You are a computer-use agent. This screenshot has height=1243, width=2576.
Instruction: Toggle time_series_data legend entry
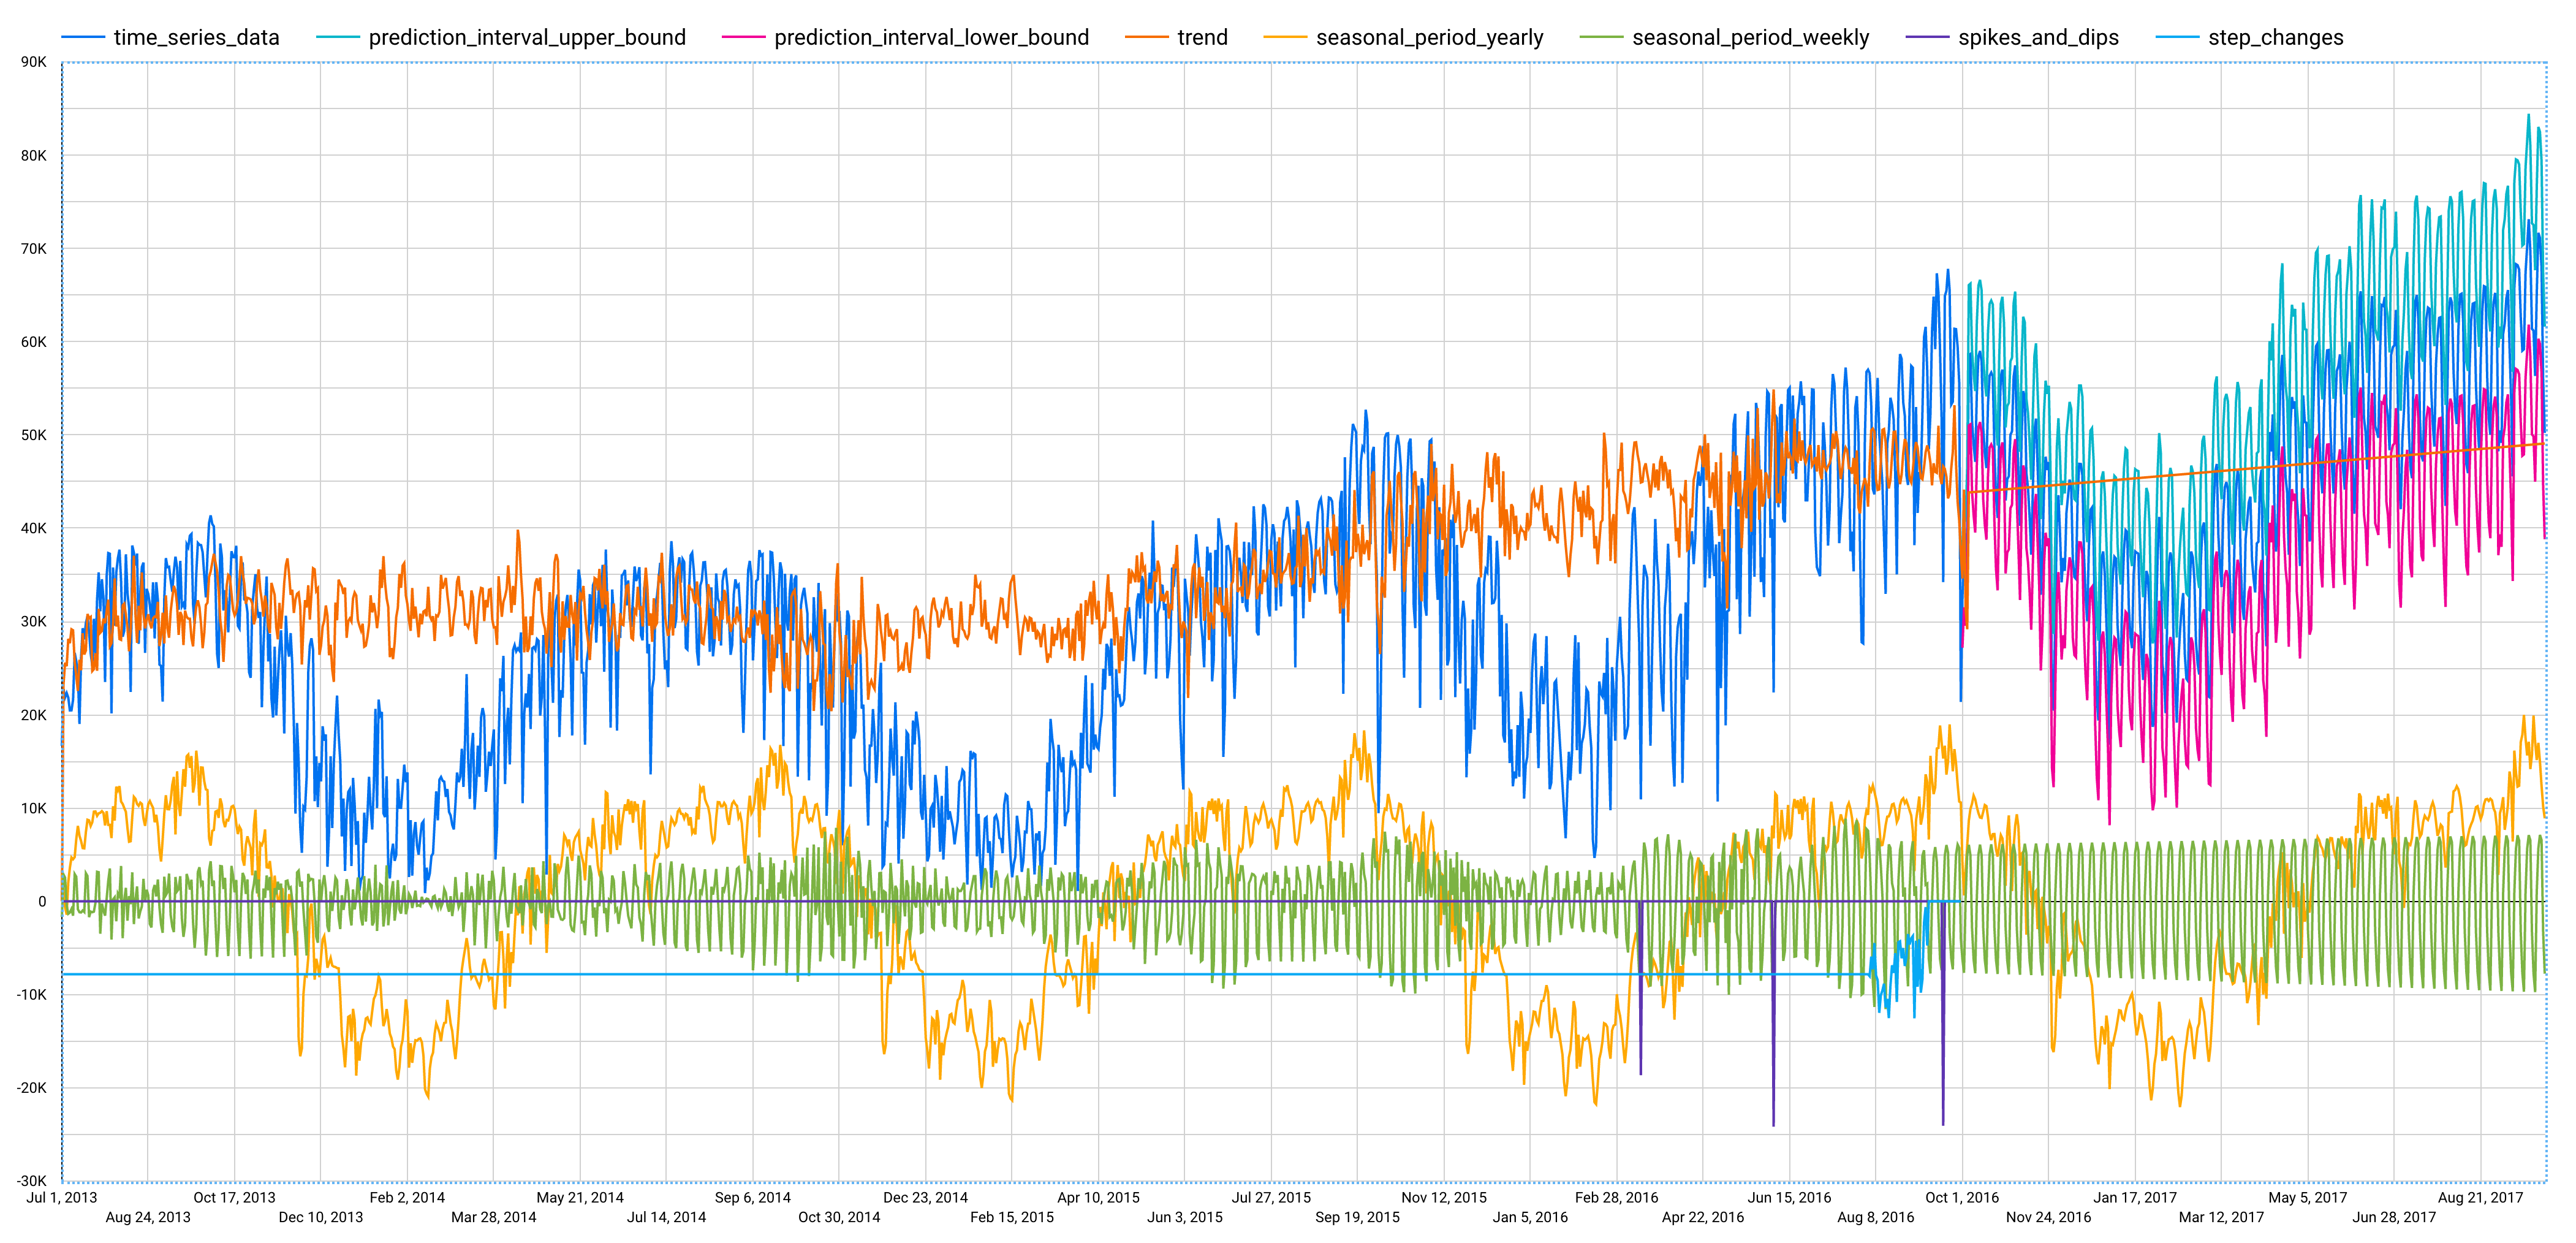pos(171,38)
